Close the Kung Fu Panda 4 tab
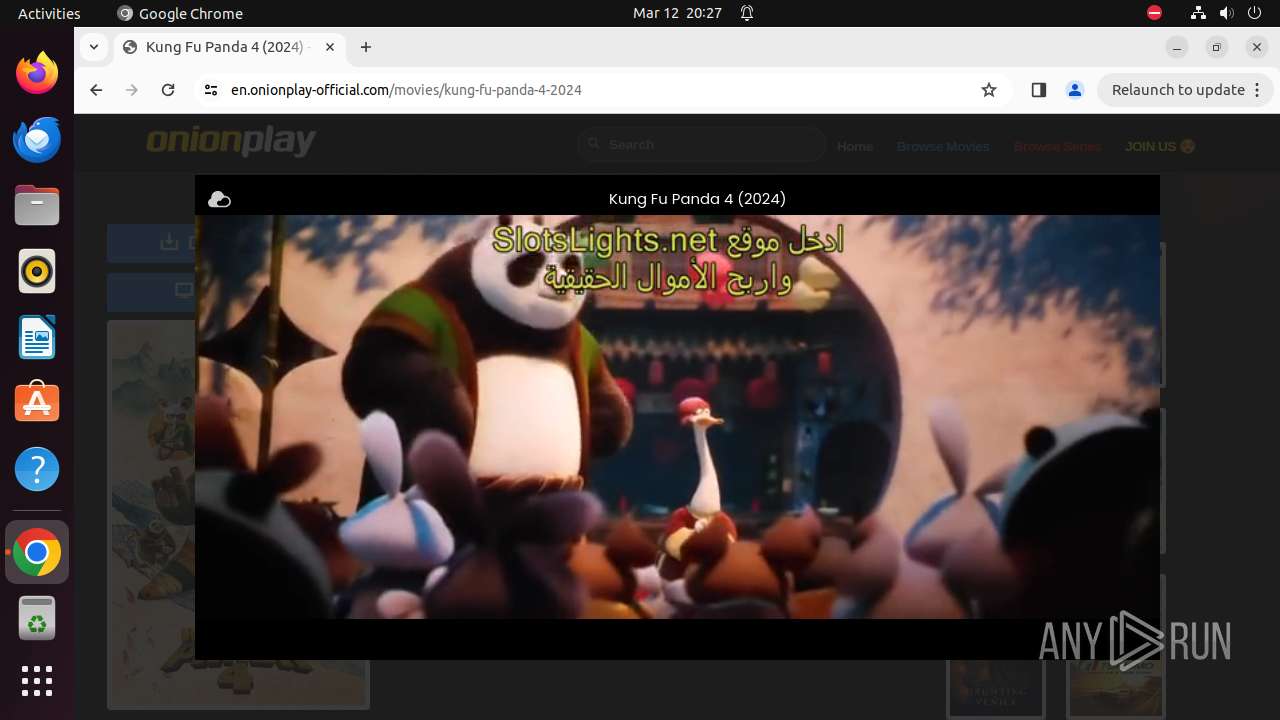 click(x=330, y=47)
